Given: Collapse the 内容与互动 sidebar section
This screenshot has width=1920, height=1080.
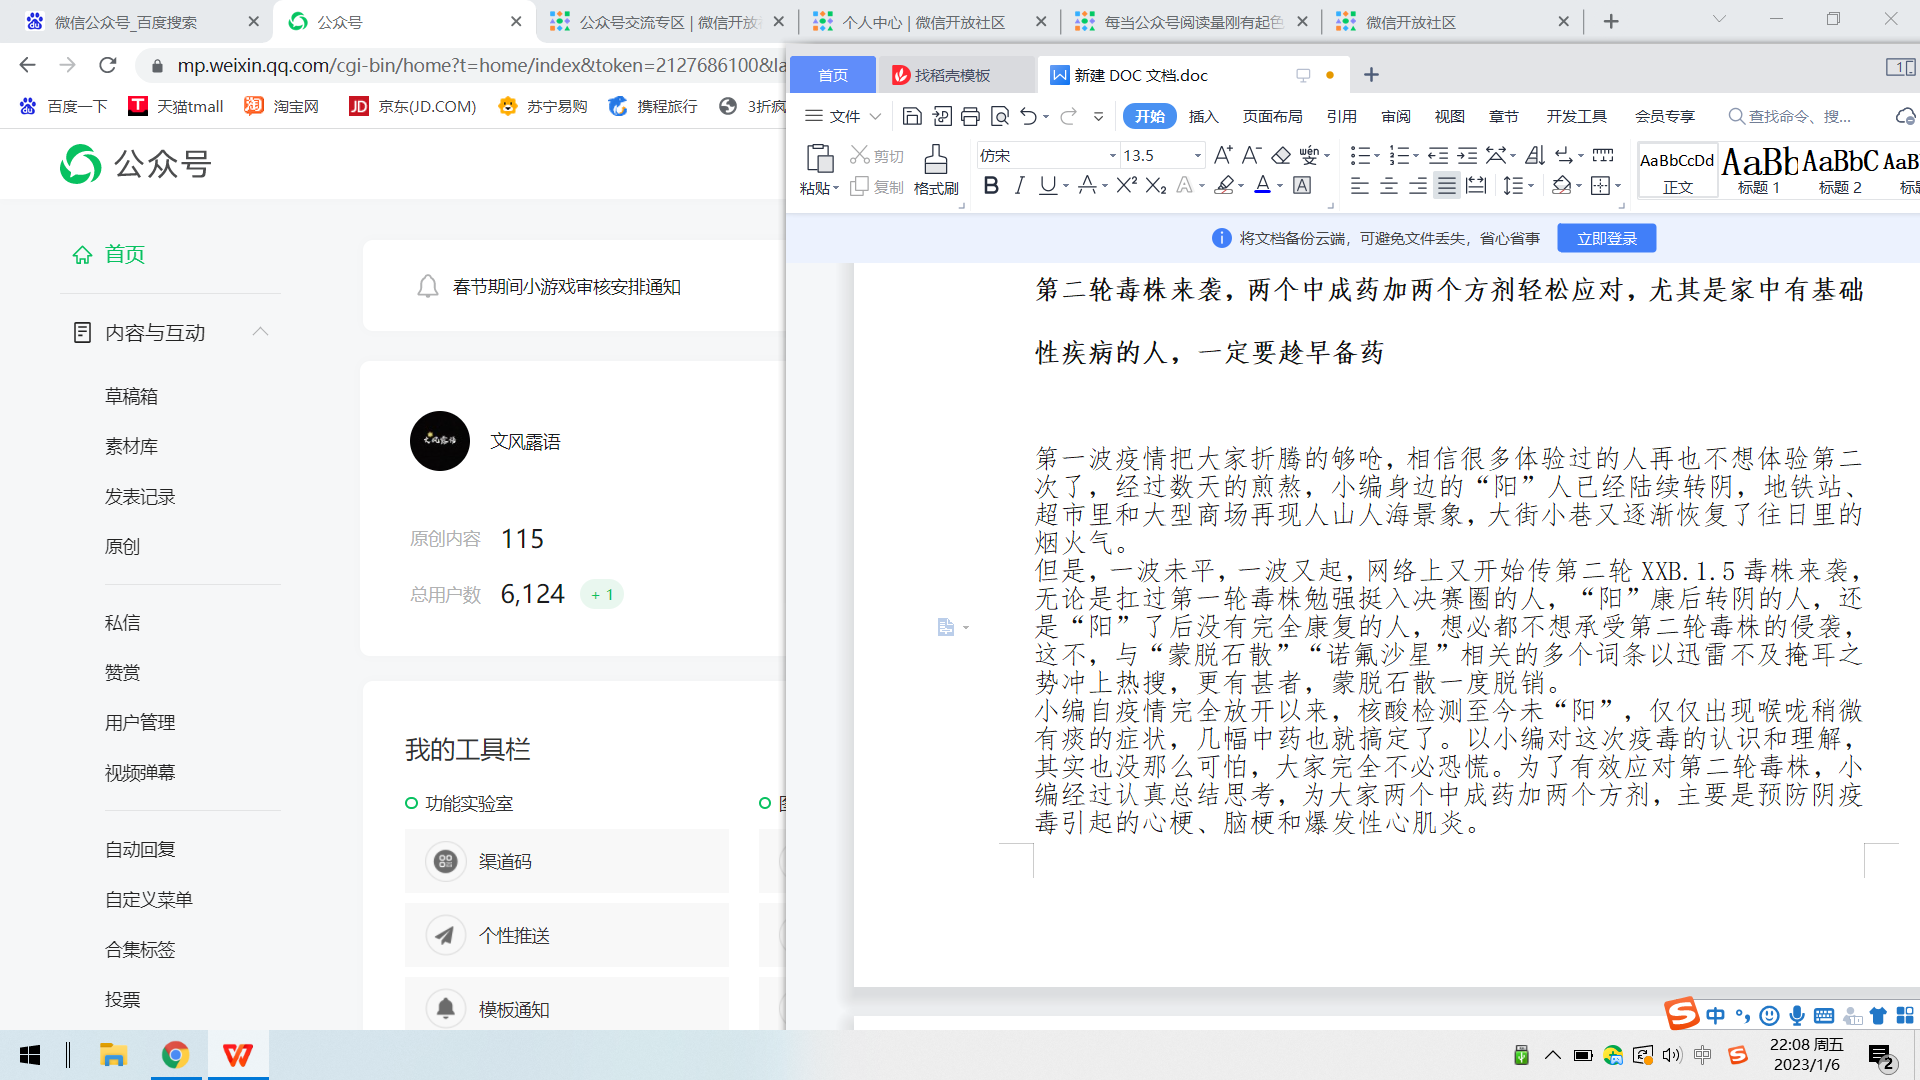Looking at the screenshot, I should (261, 332).
